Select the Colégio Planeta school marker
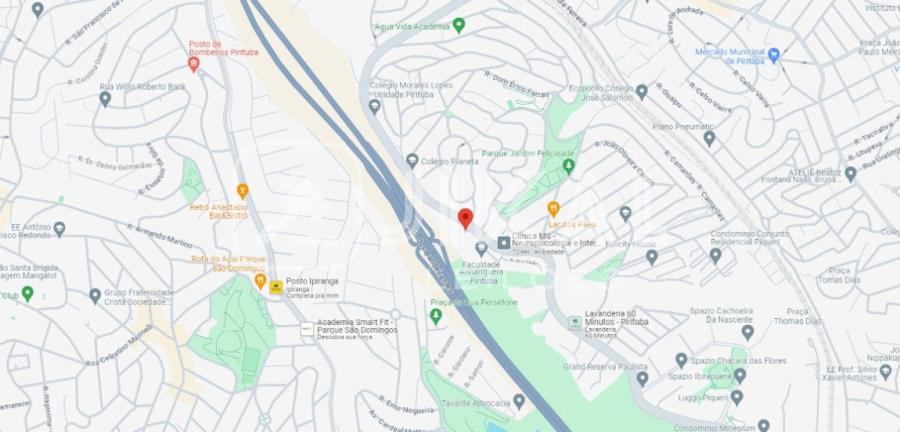Screen dimensions: 900x432 click(x=412, y=161)
